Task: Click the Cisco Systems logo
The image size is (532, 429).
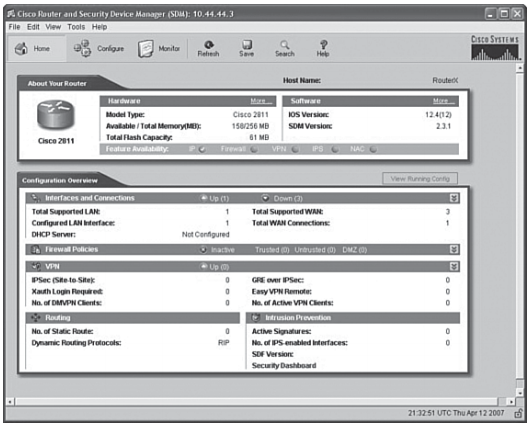Action: (x=495, y=48)
